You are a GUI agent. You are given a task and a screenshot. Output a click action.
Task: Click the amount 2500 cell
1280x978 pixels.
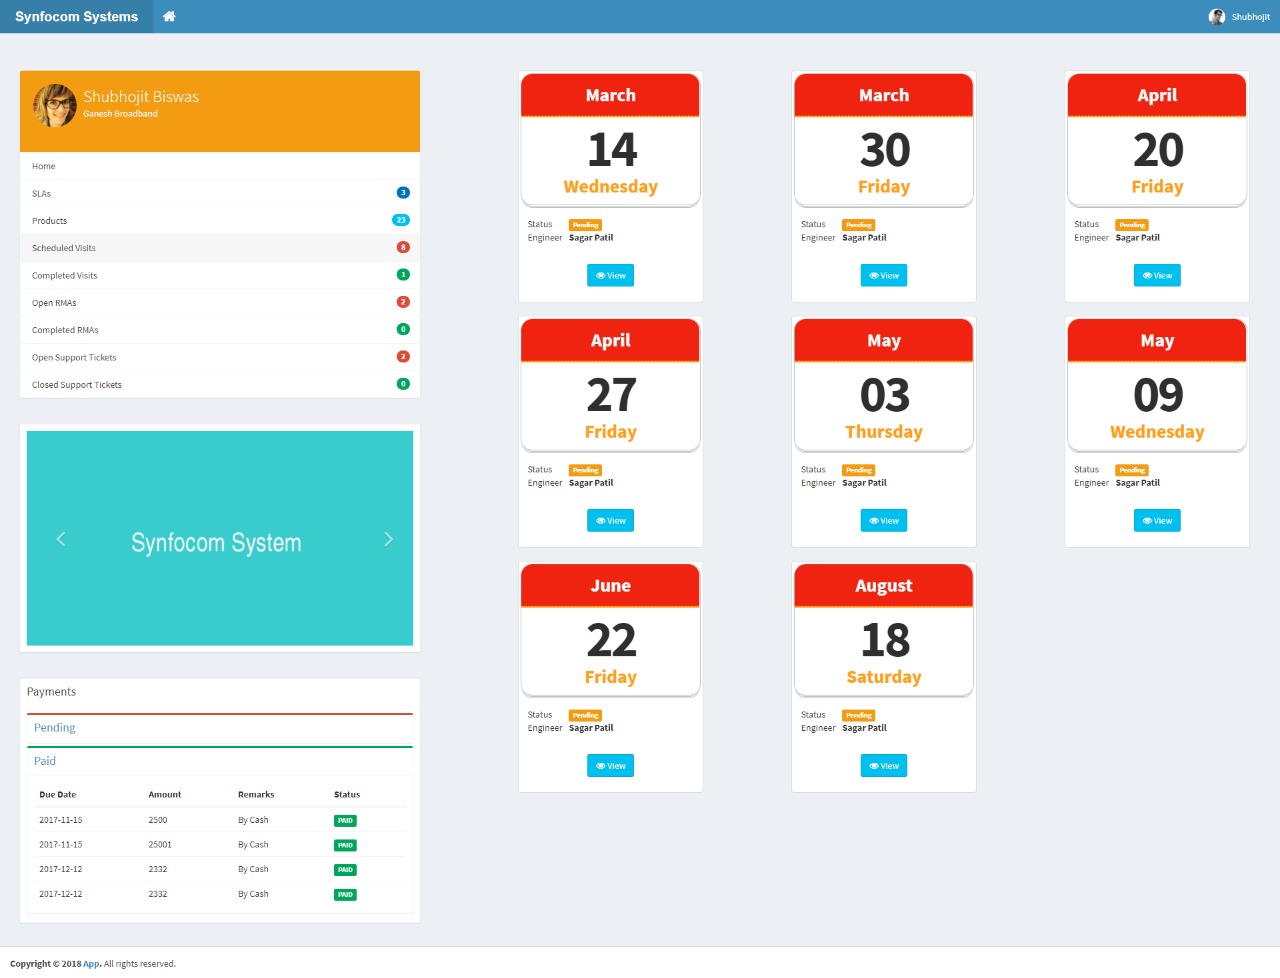[x=158, y=820]
